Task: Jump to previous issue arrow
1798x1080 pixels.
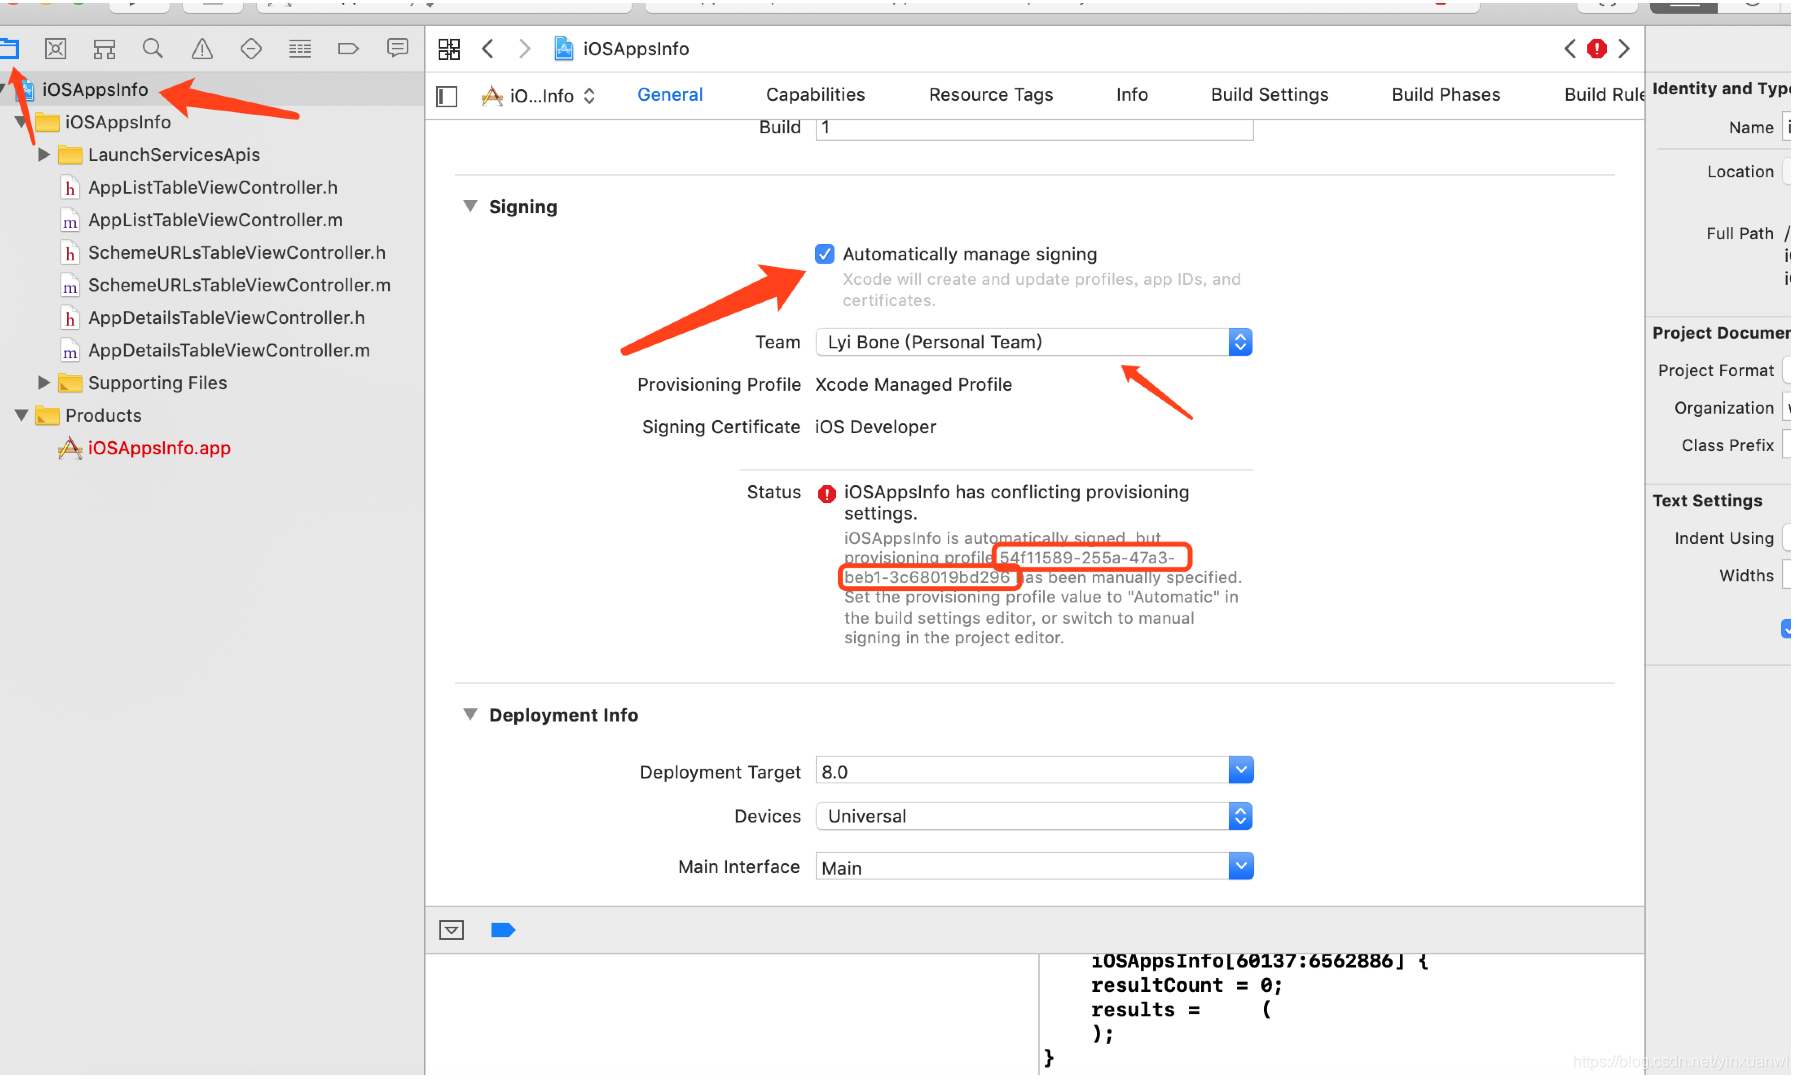Action: (x=1570, y=48)
